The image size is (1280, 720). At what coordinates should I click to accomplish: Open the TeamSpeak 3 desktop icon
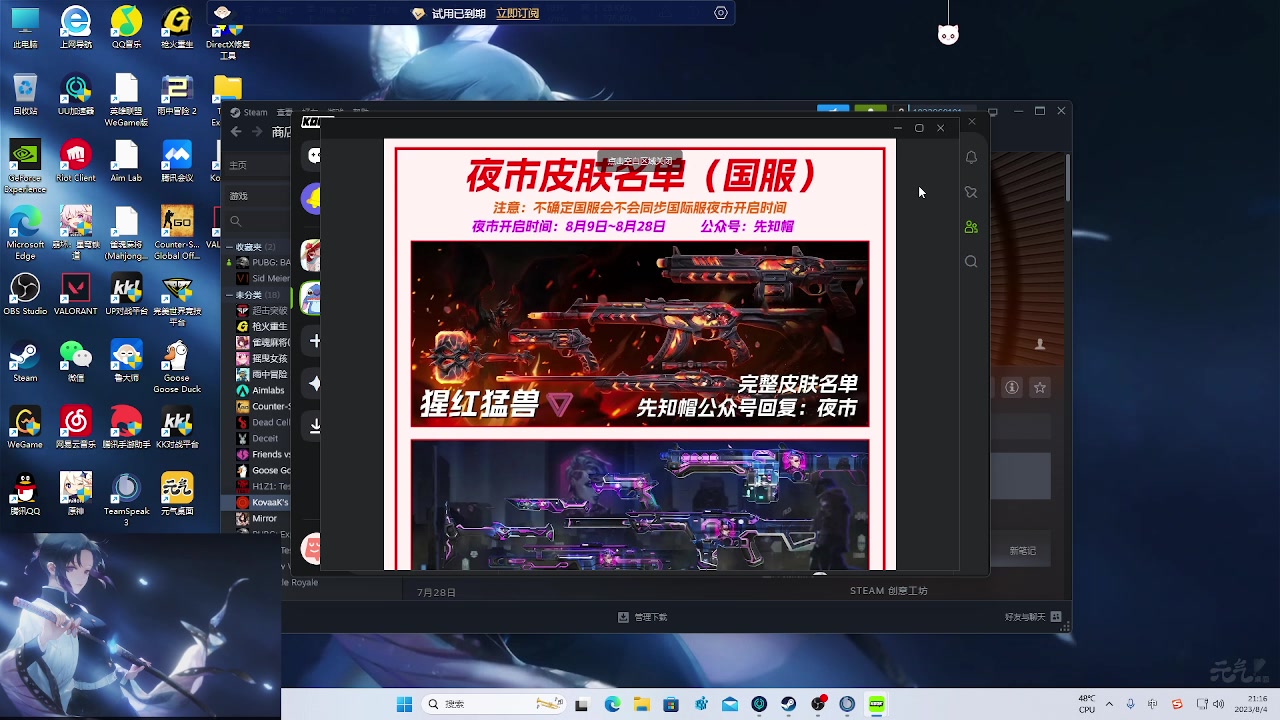[x=126, y=499]
